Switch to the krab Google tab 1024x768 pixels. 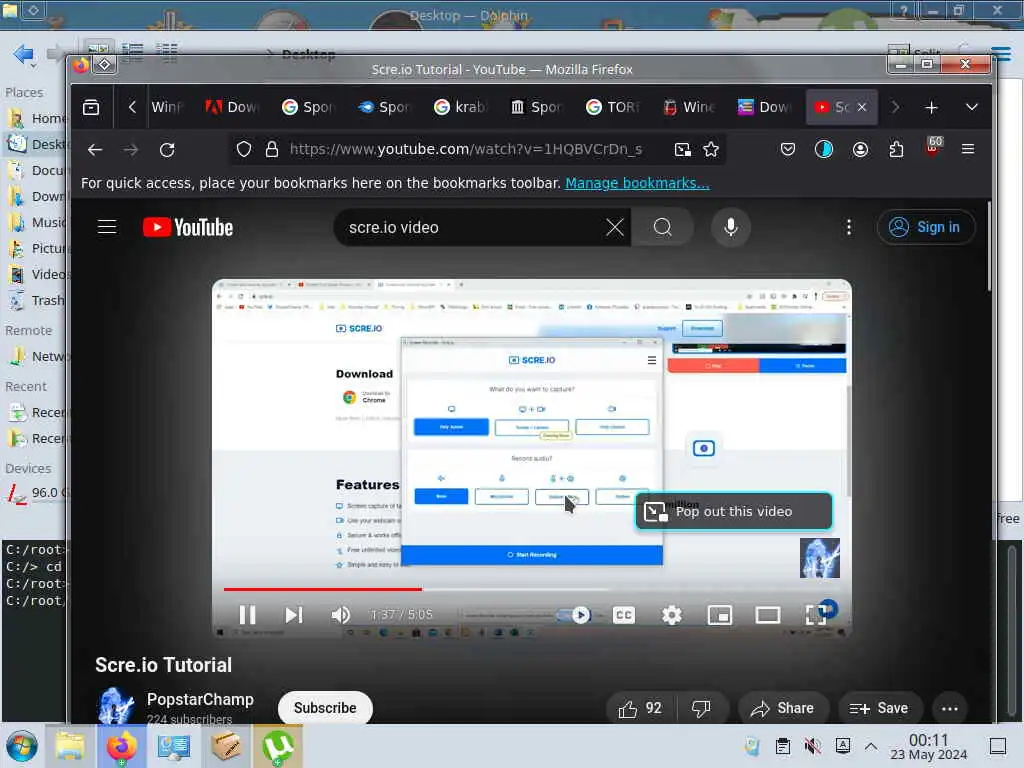(461, 107)
